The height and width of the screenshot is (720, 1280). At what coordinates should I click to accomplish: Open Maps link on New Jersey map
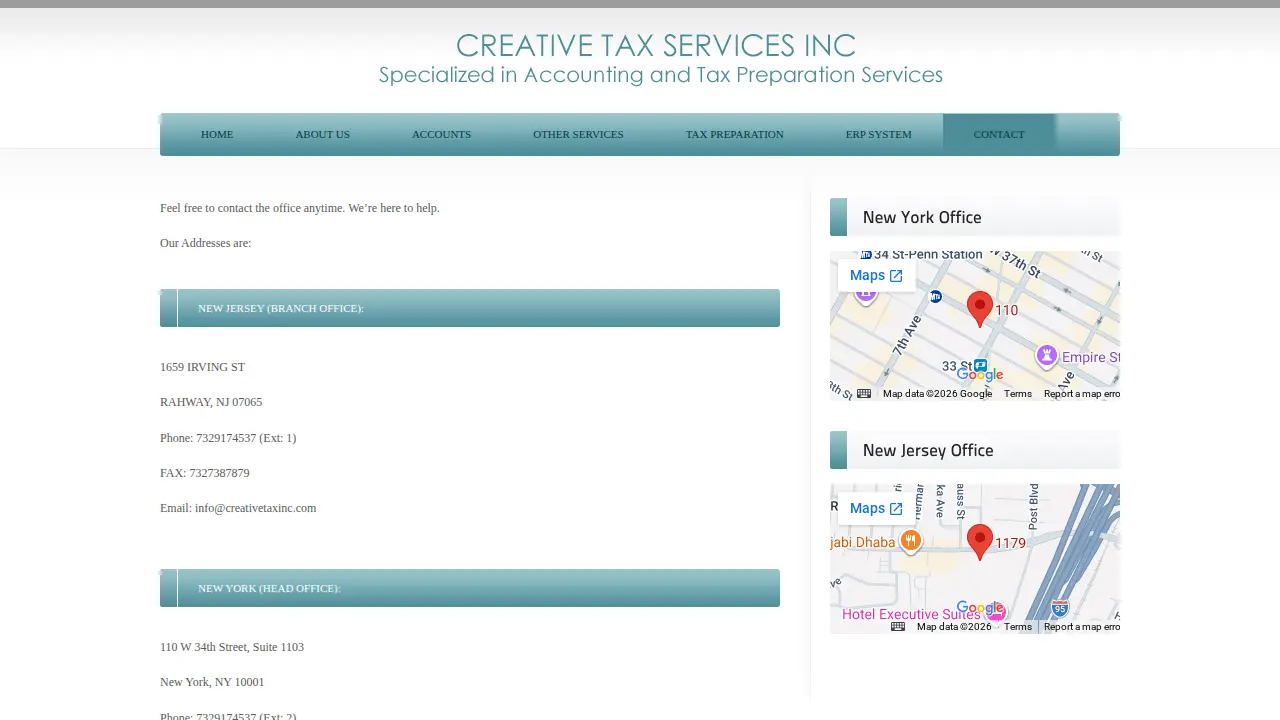tap(876, 508)
